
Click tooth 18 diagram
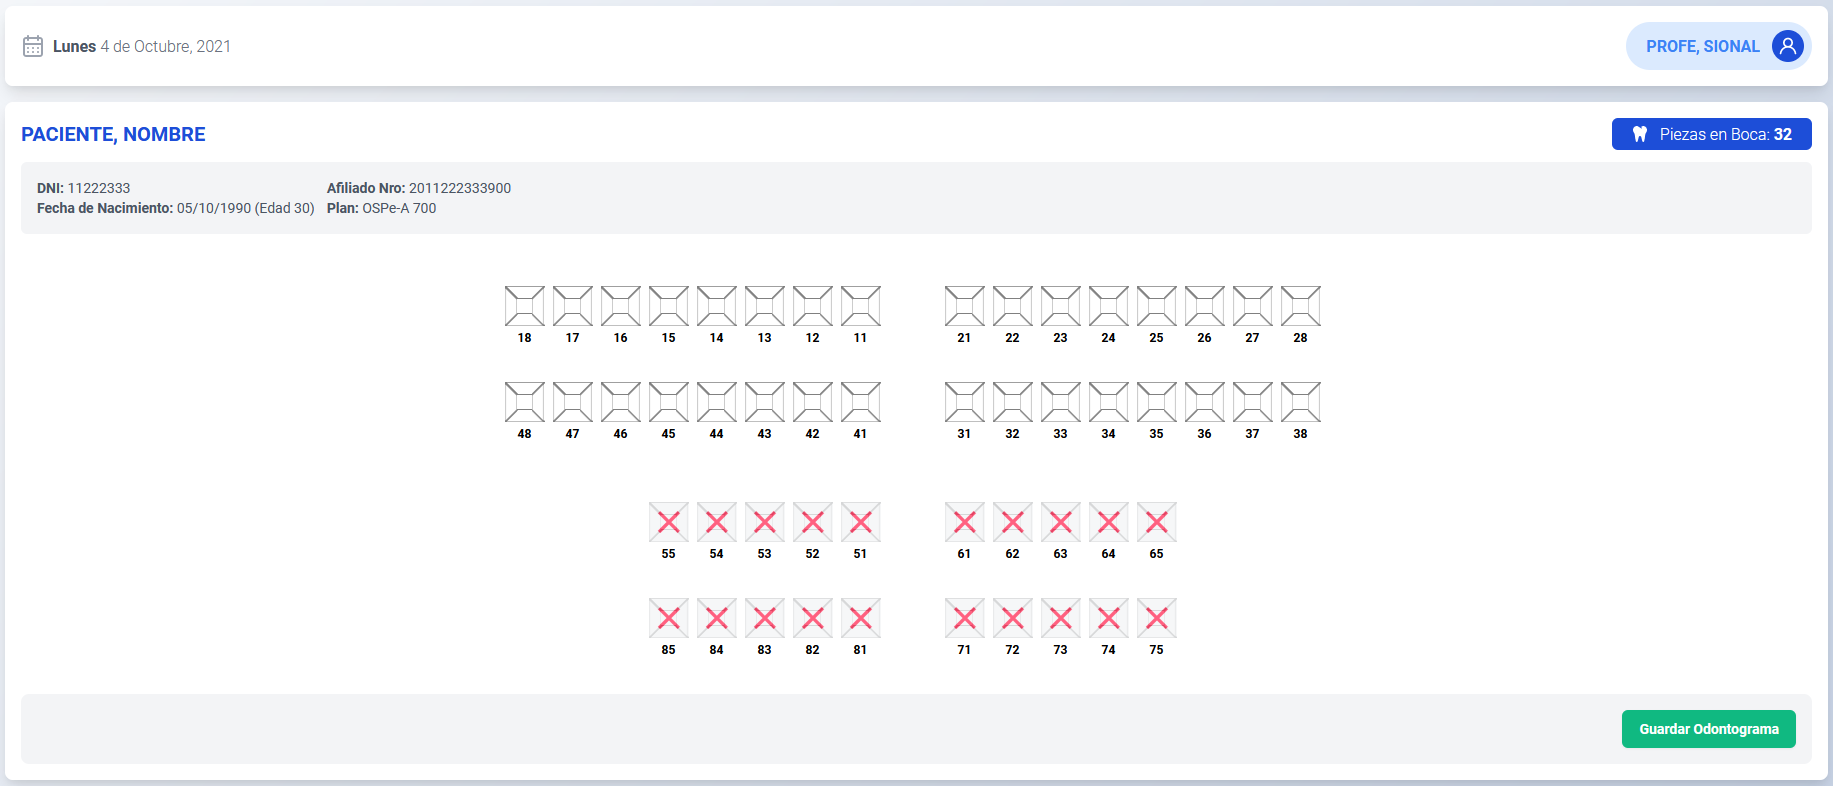click(525, 306)
